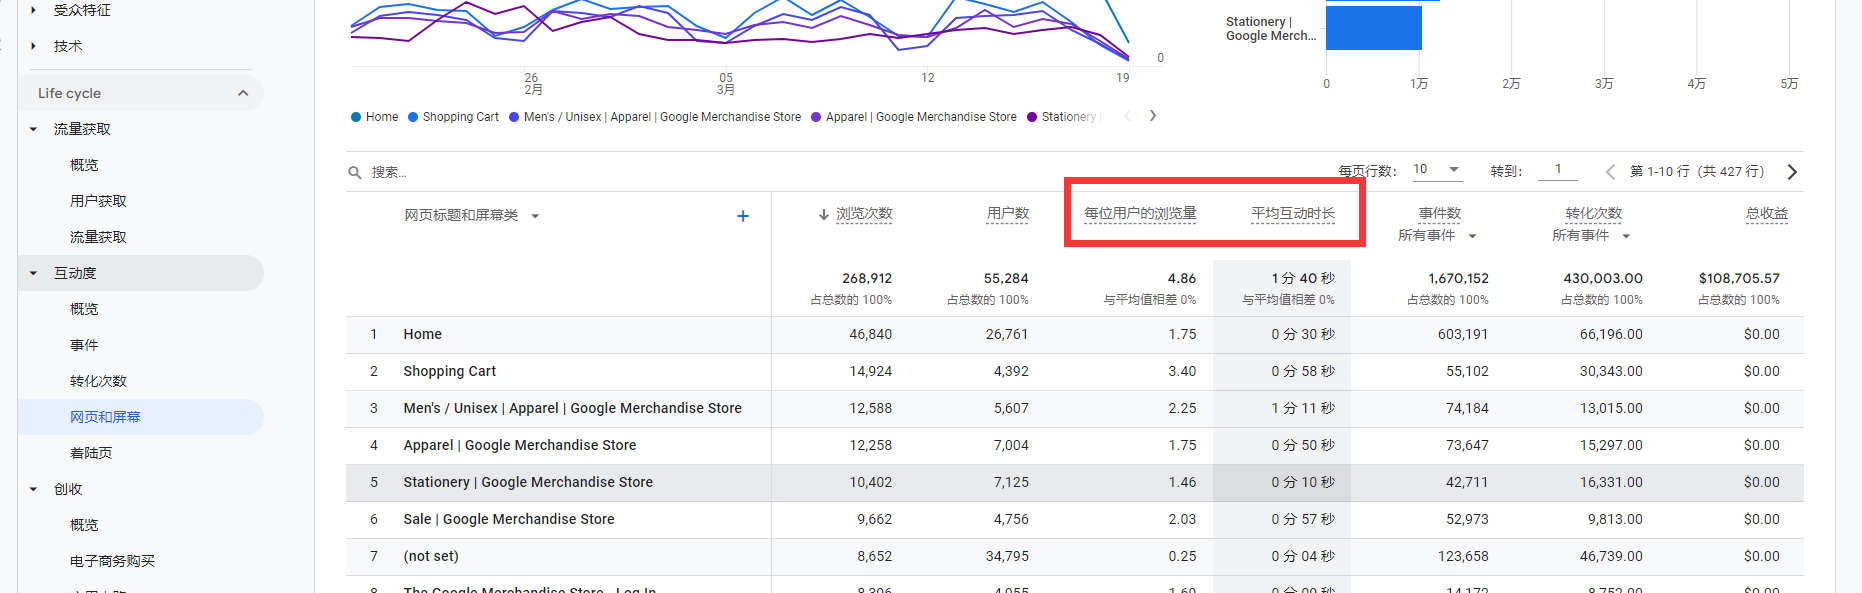Open the 电子商务购买 report

click(112, 561)
